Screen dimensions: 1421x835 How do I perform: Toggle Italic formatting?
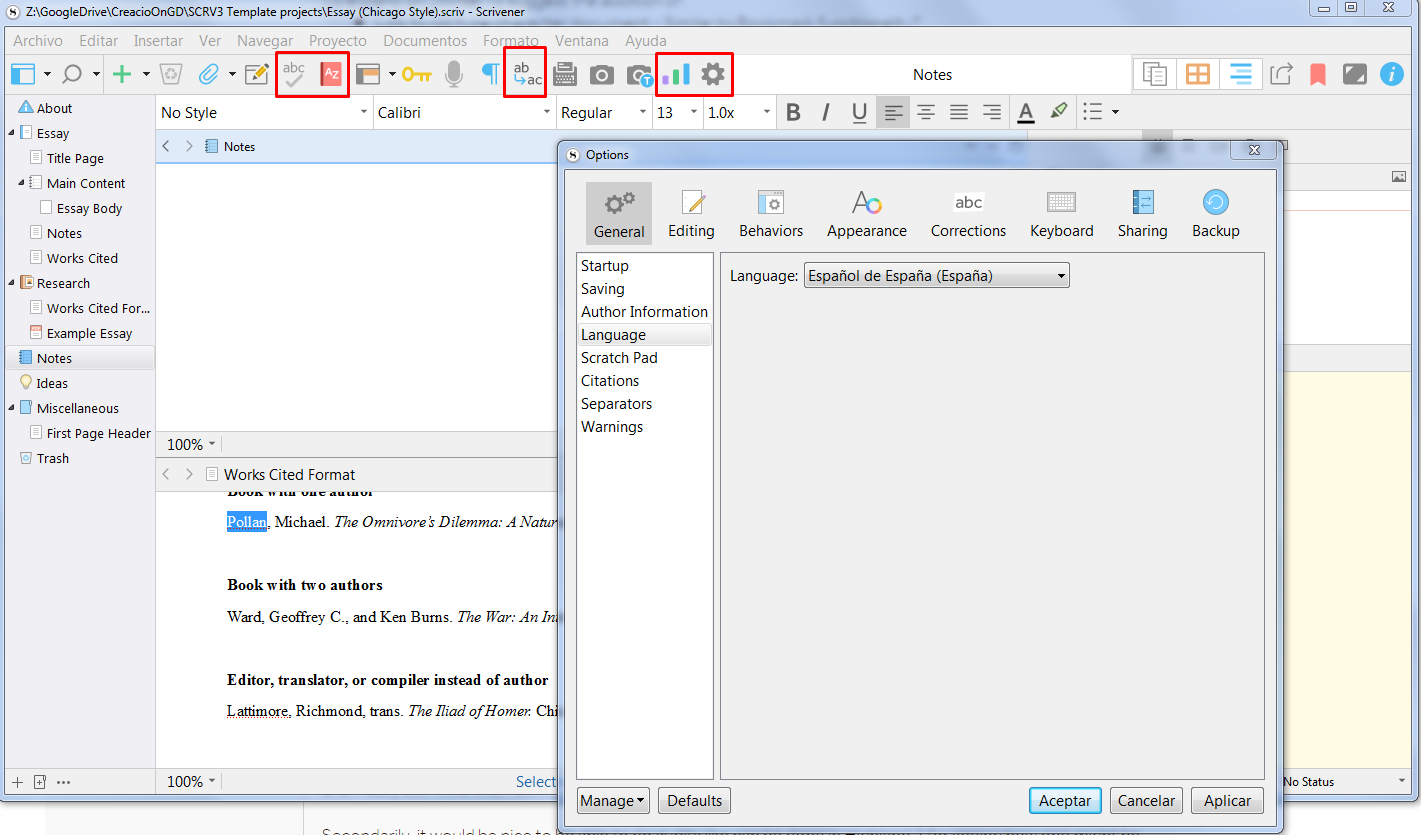826,113
